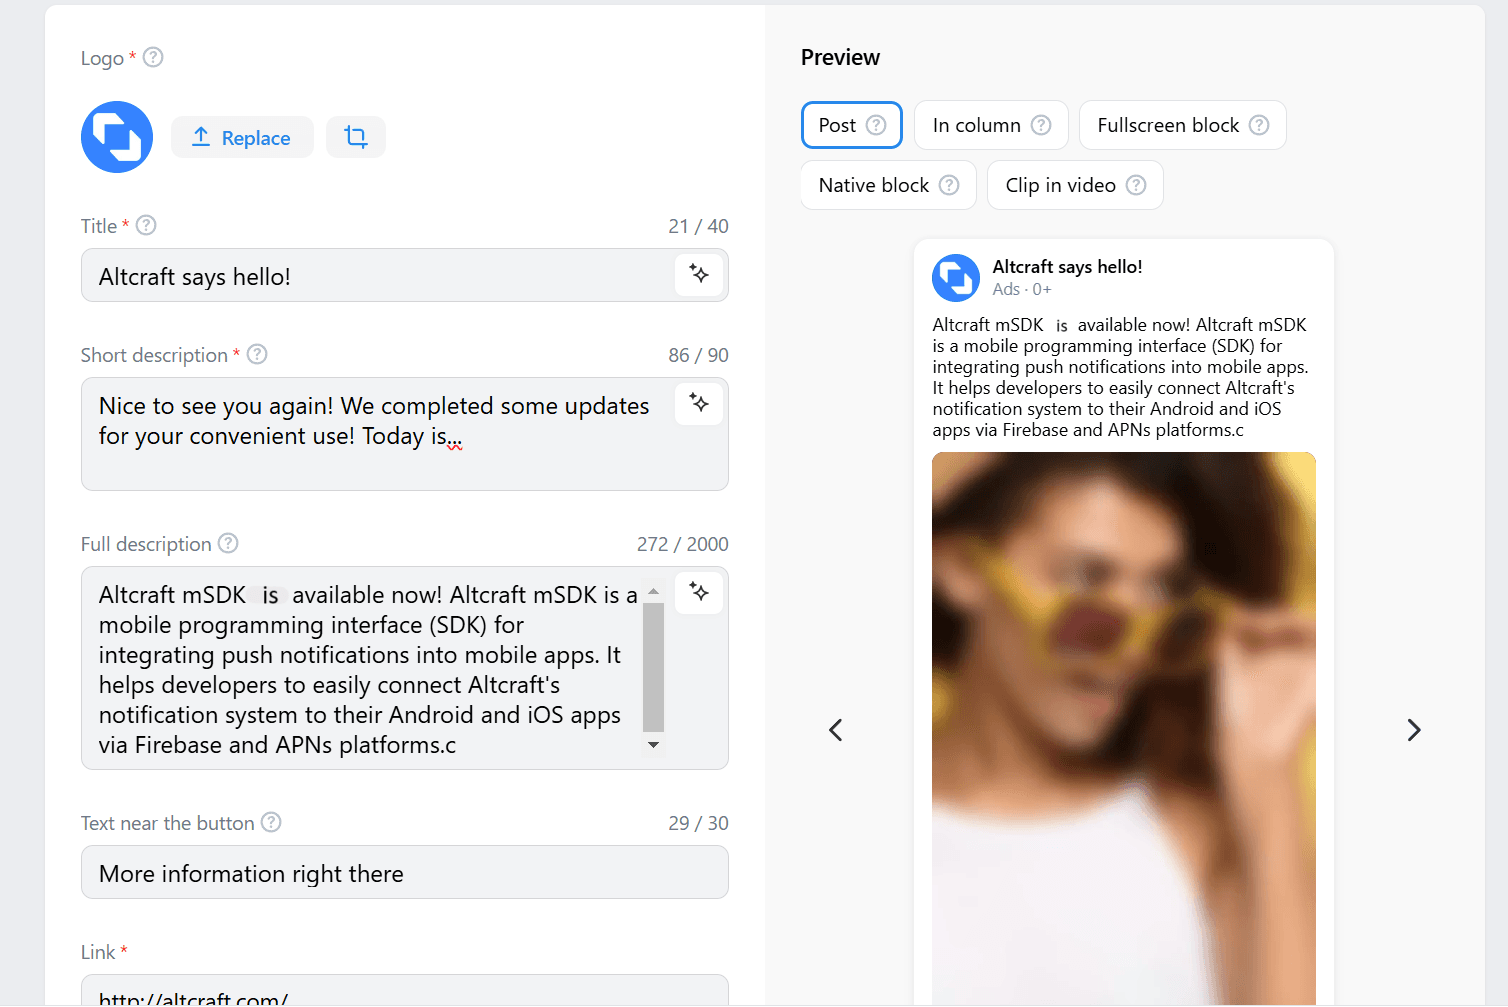Viewport: 1508px width, 1007px height.
Task: Click the '29 / 30' character counter
Action: click(x=698, y=823)
